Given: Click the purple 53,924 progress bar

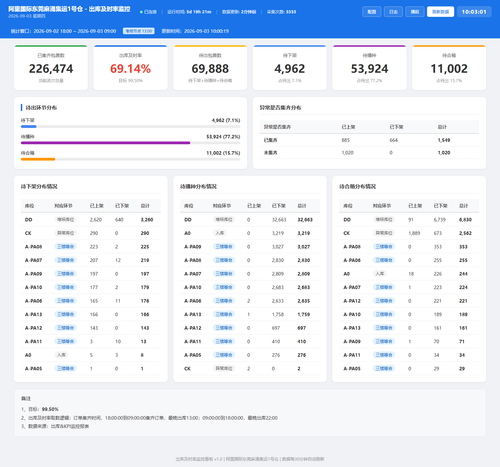Looking at the screenshot, I should pyautogui.click(x=105, y=143).
